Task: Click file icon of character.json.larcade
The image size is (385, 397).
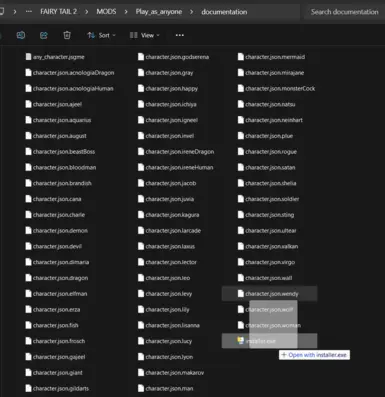Action: click(x=141, y=230)
